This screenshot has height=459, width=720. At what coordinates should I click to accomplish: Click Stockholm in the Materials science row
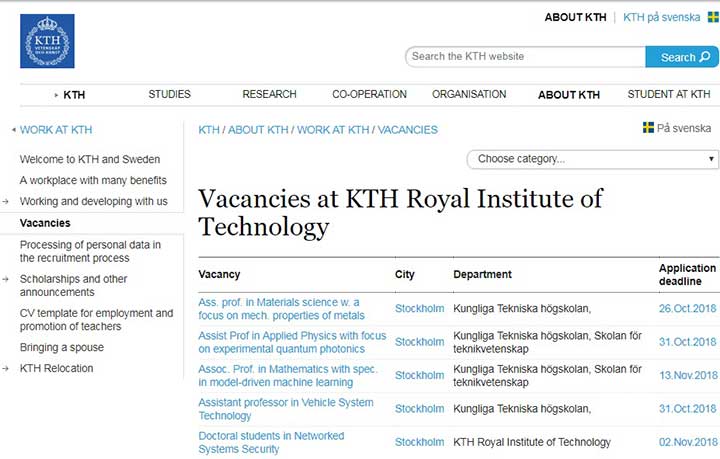[420, 308]
